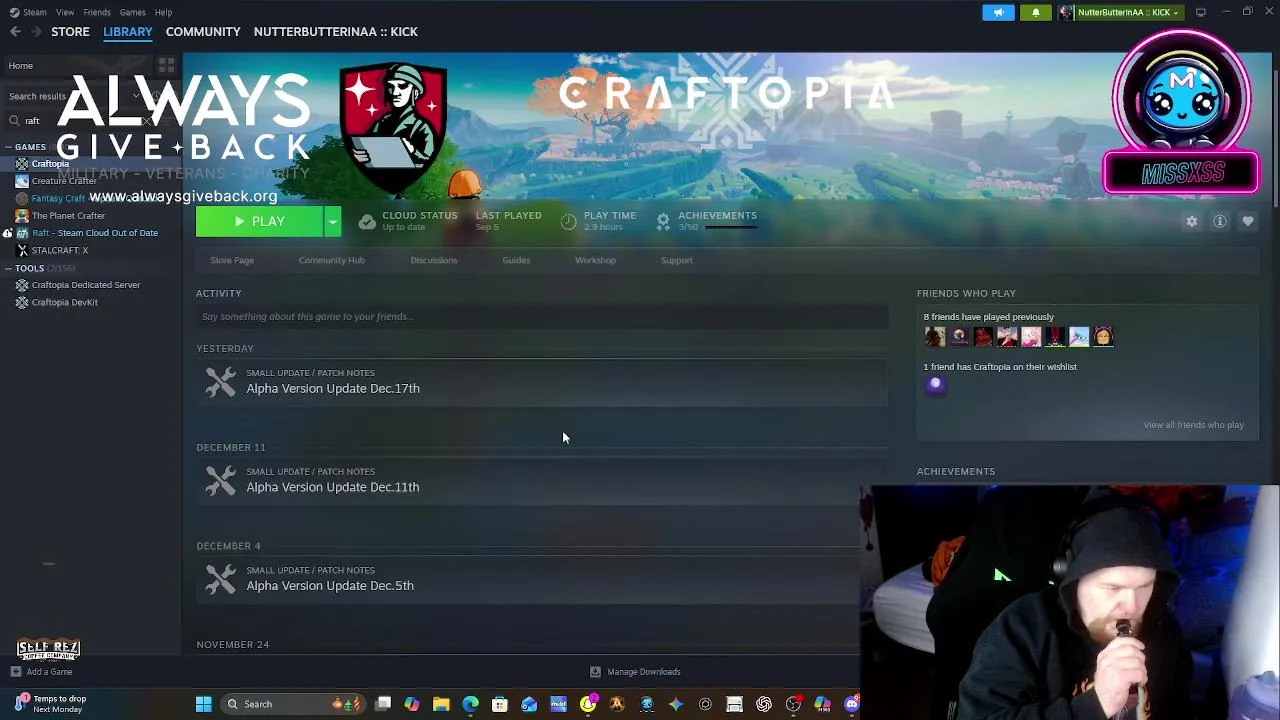Click the forward navigation arrow
The image size is (1280, 720).
(35, 32)
